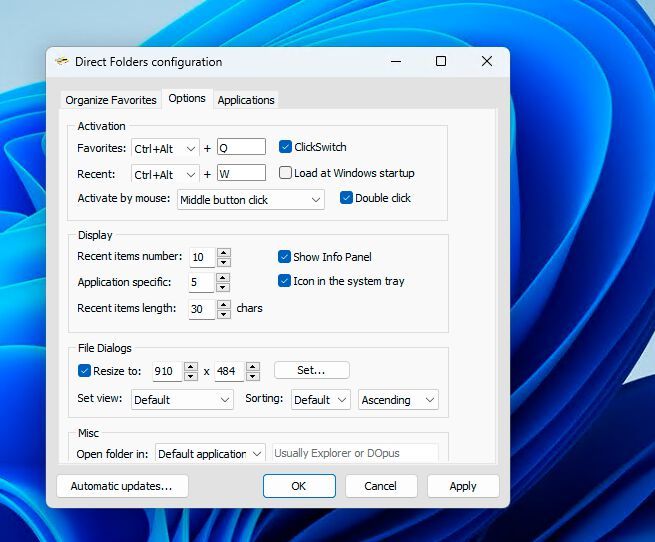Click the Apply button
Screen dimensions: 655x542
pos(463,486)
